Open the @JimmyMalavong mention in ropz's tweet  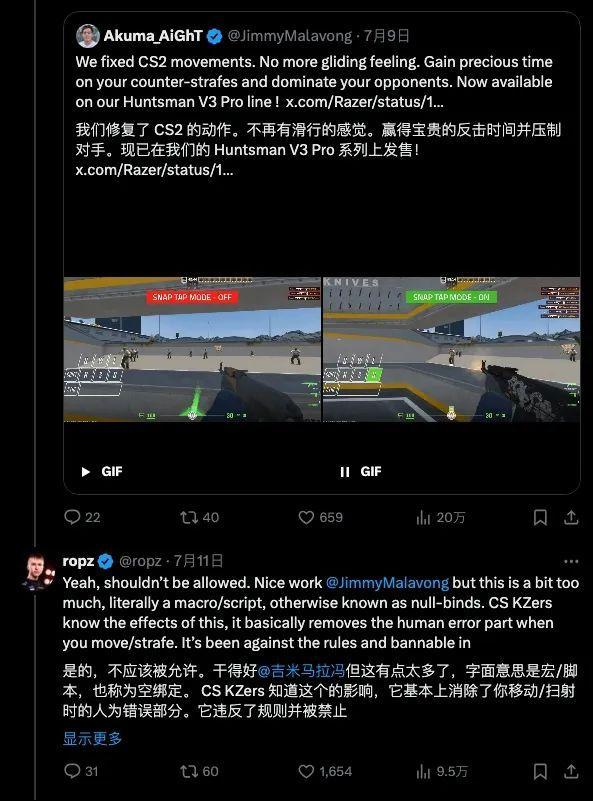coord(387,583)
